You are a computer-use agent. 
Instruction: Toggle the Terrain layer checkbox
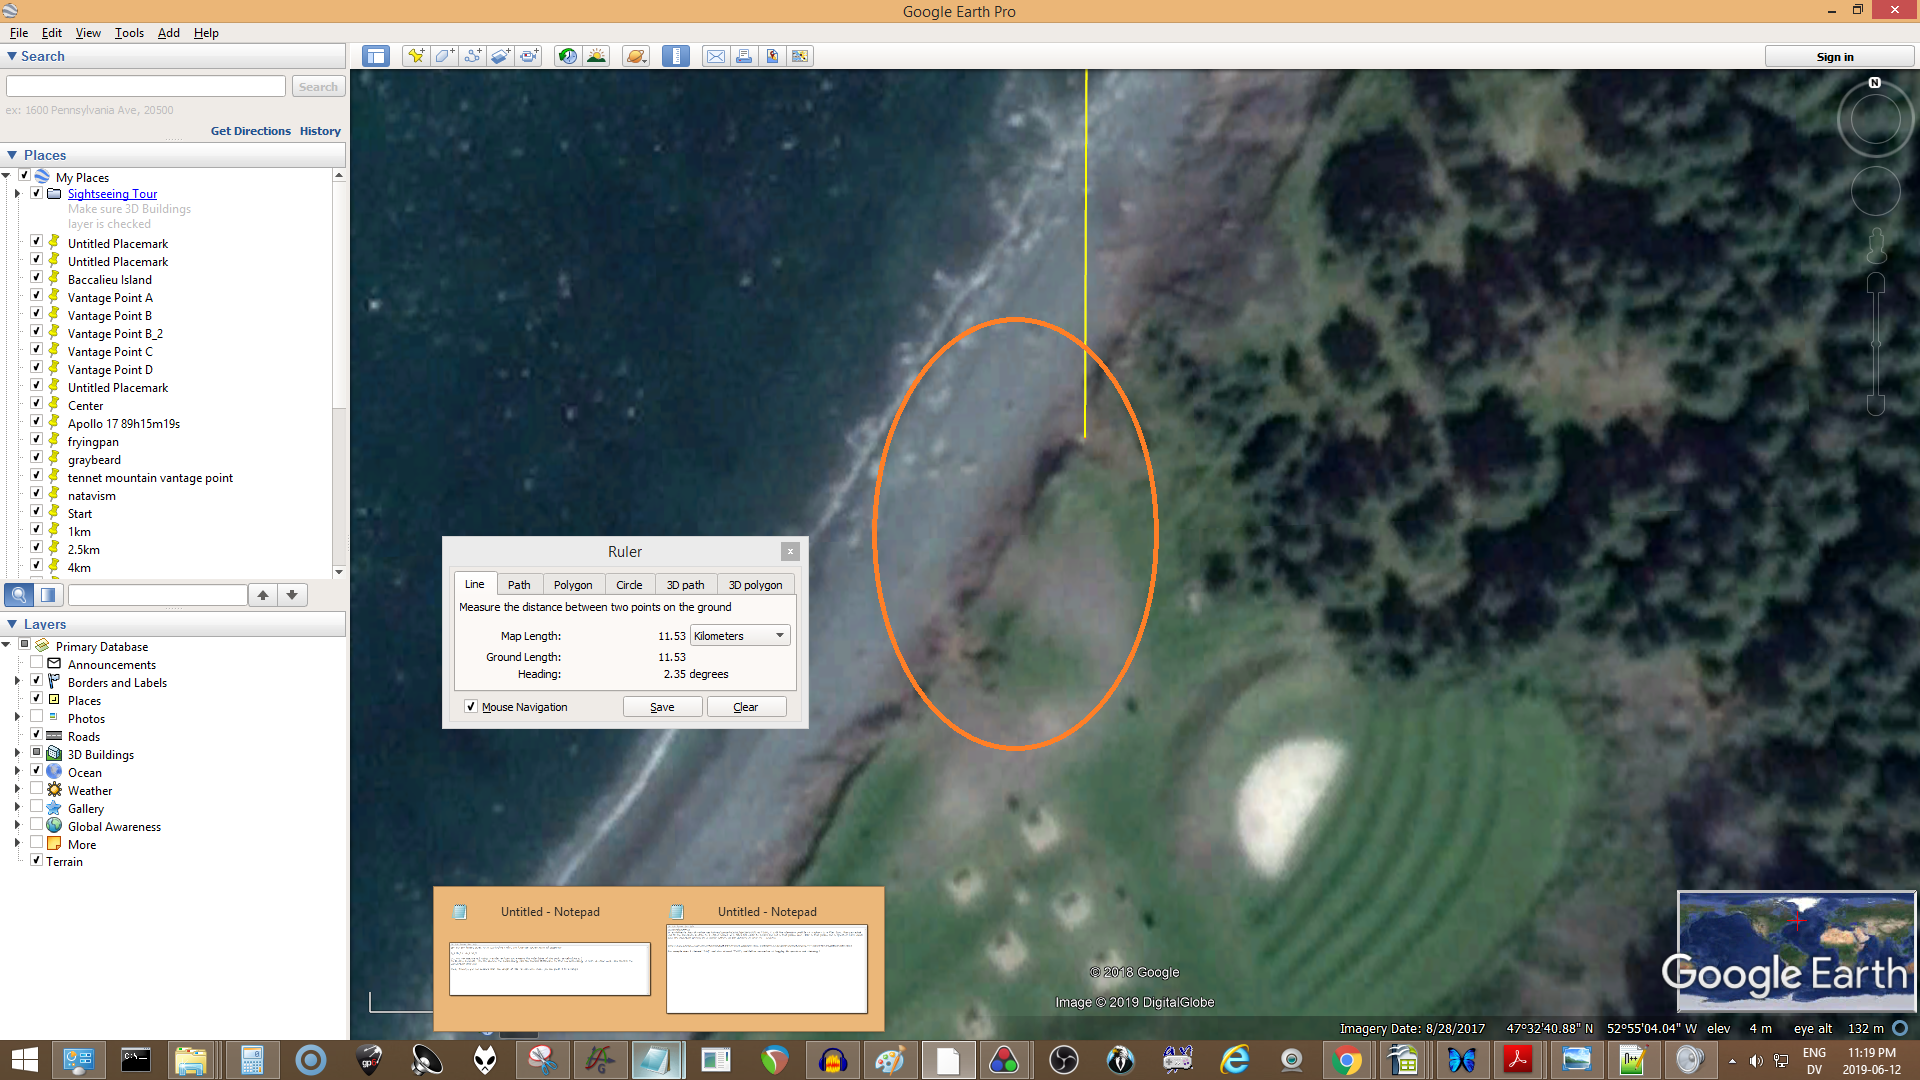[36, 860]
